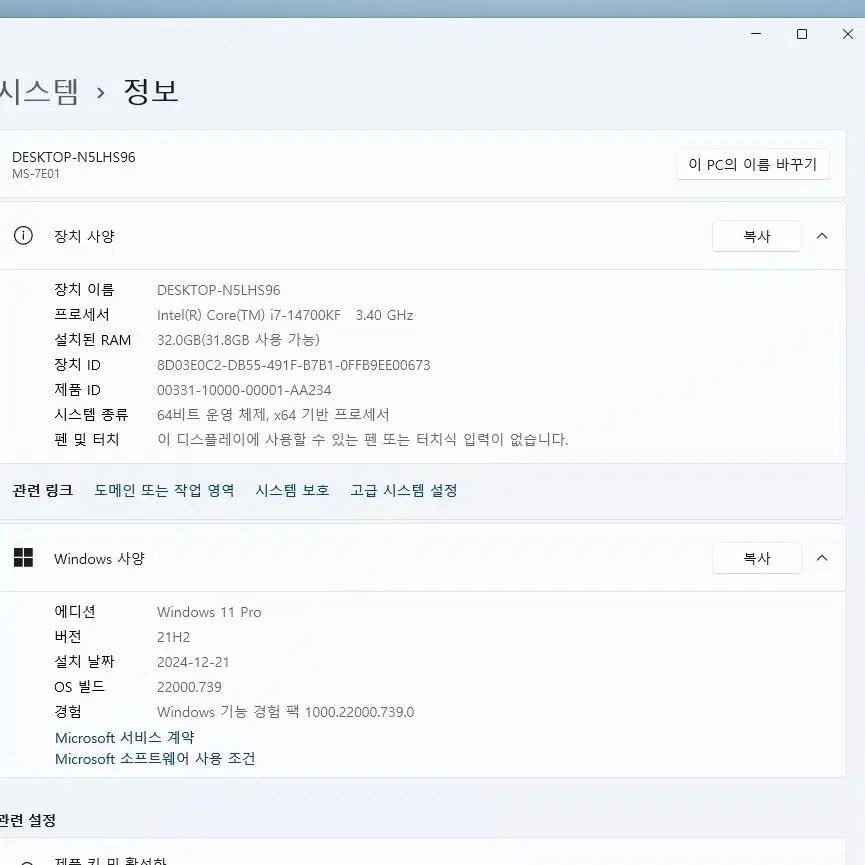Click the 시스템 종류 label

[x=91, y=415]
